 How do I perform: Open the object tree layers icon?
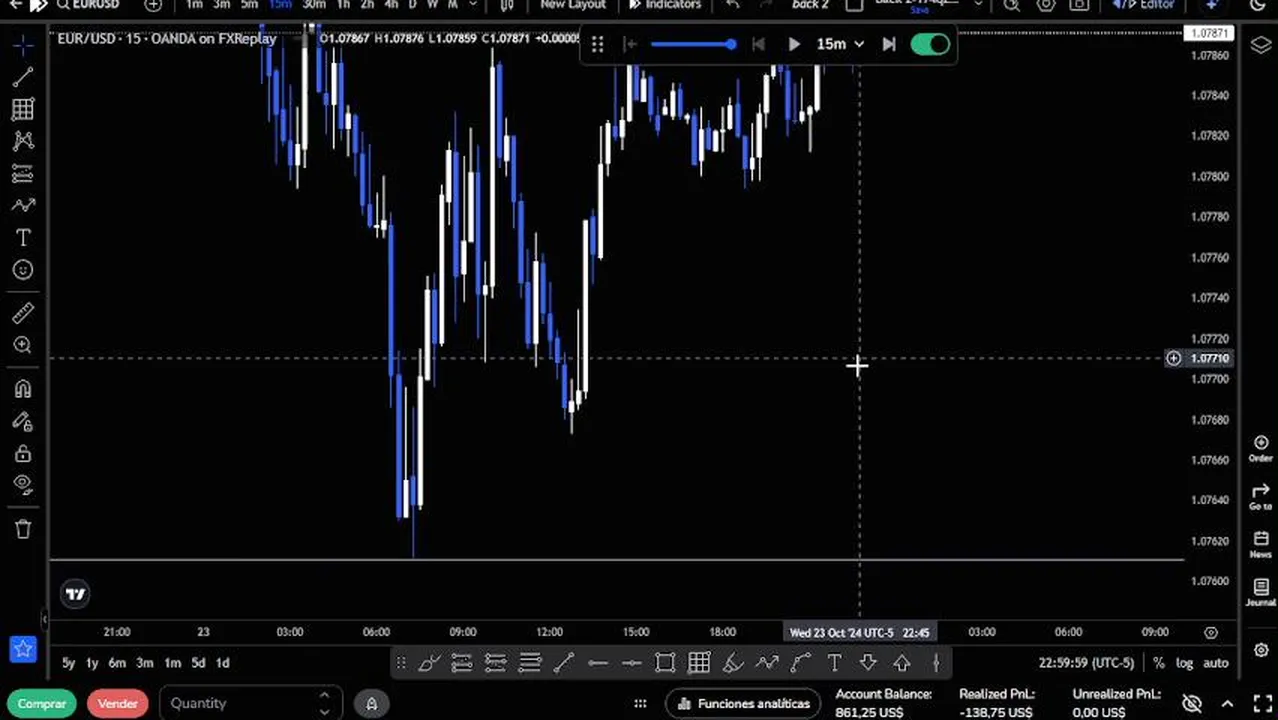click(1260, 46)
